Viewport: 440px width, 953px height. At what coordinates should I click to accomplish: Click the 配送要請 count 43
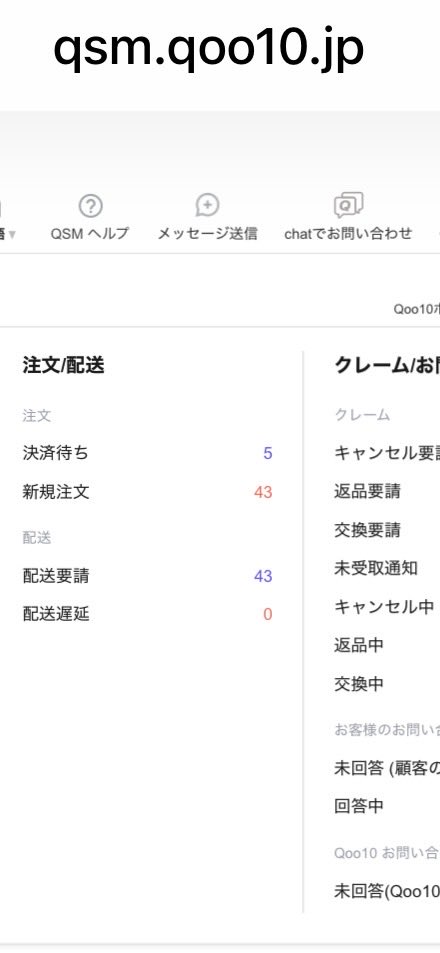(263, 576)
